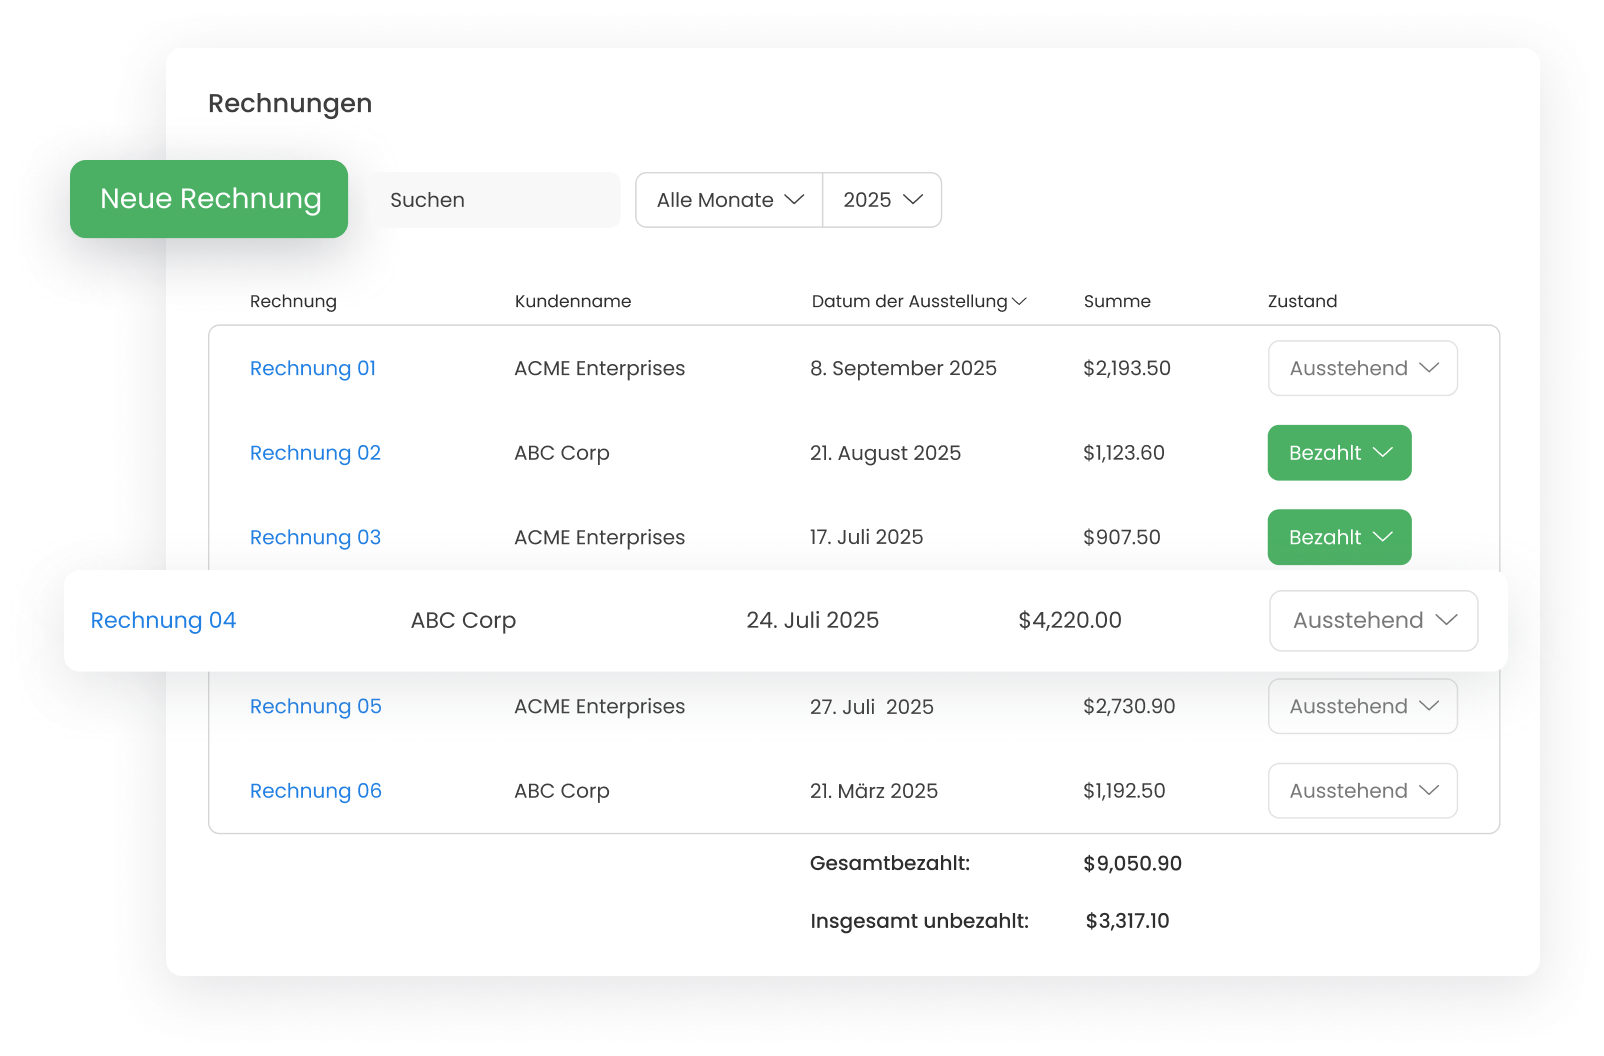Screen dimensions: 1604x1056
Task: Open the Rechnung 02 invoice link
Action: point(315,453)
